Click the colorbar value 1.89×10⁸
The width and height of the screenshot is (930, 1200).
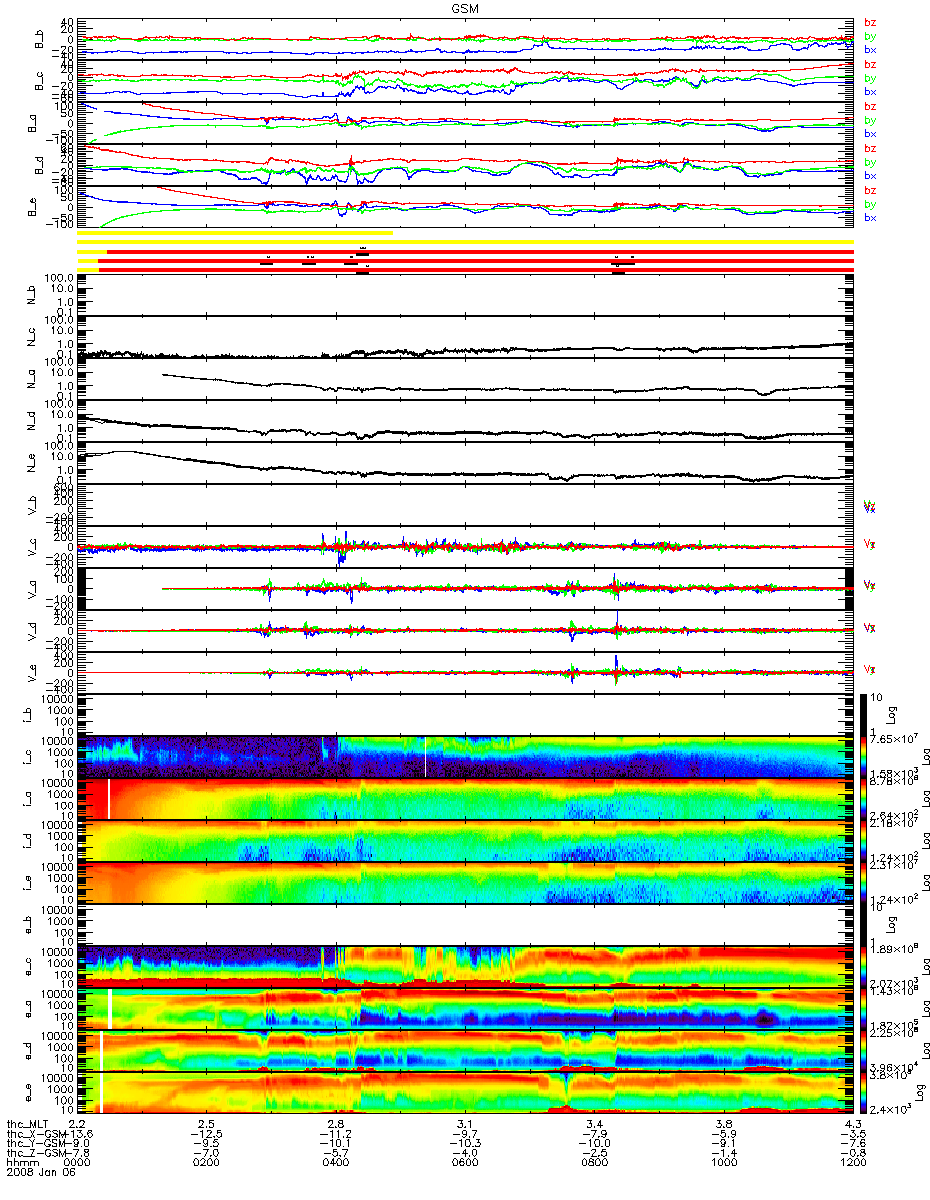(895, 949)
